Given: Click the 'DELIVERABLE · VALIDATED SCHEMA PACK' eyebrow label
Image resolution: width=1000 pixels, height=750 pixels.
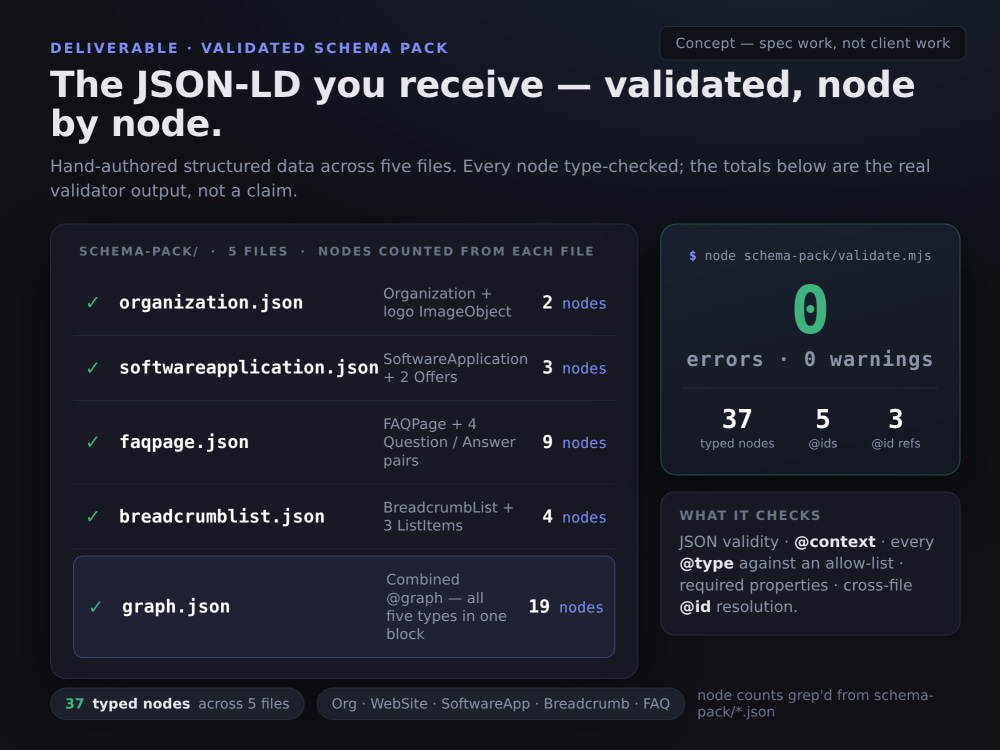Looking at the screenshot, I should tap(249, 48).
